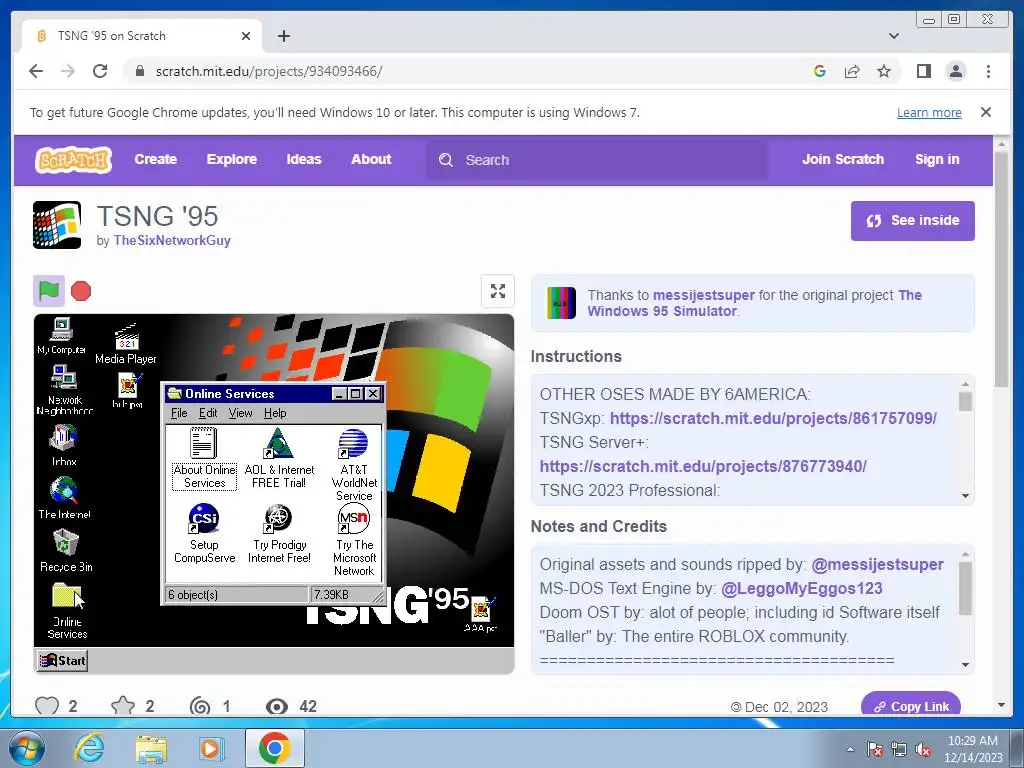The image size is (1024, 768).
Task: Show hidden system tray icons
Action: pos(850,749)
